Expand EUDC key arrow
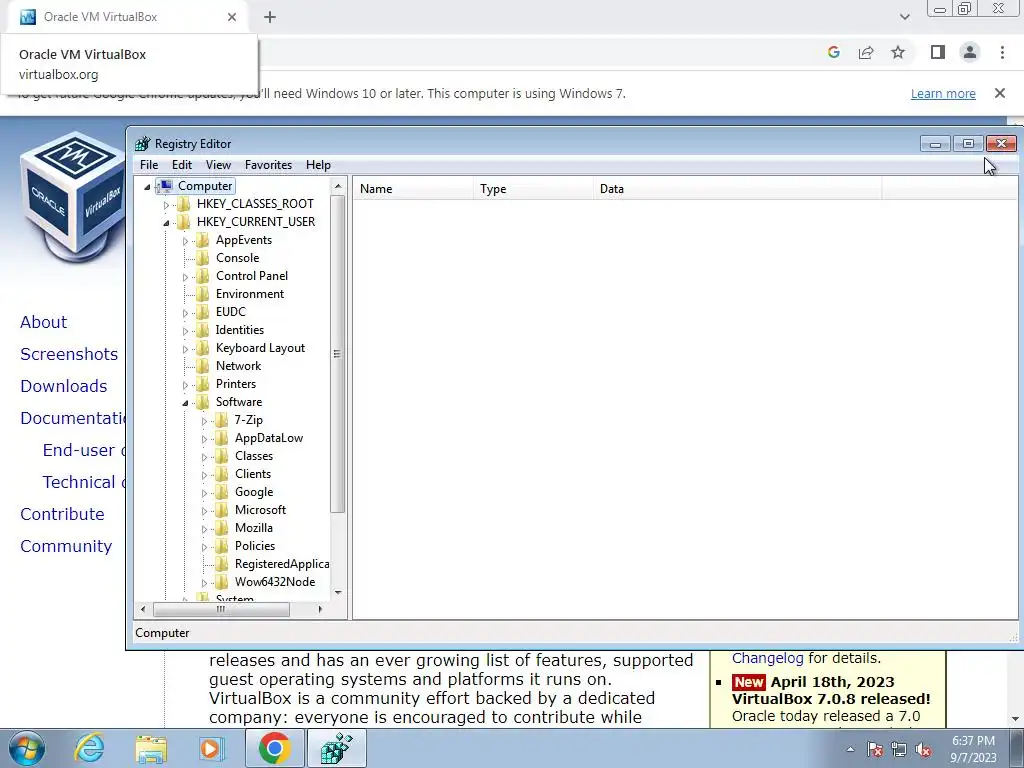This screenshot has width=1024, height=768. (x=185, y=313)
